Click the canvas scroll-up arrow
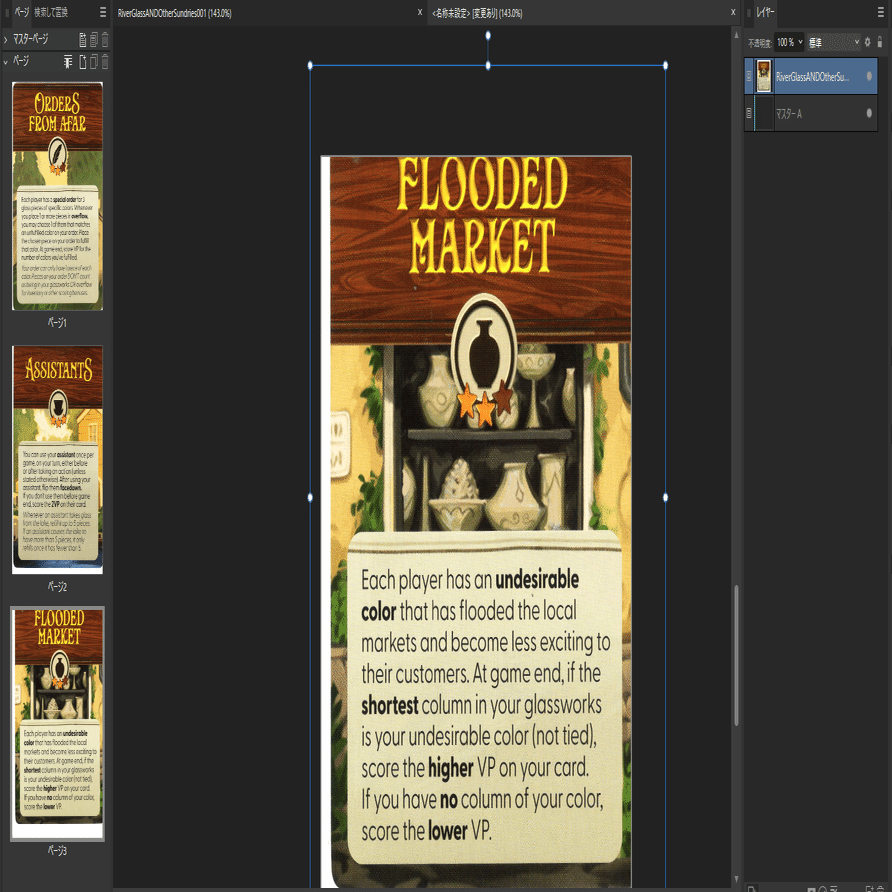The width and height of the screenshot is (892, 892). 736,35
